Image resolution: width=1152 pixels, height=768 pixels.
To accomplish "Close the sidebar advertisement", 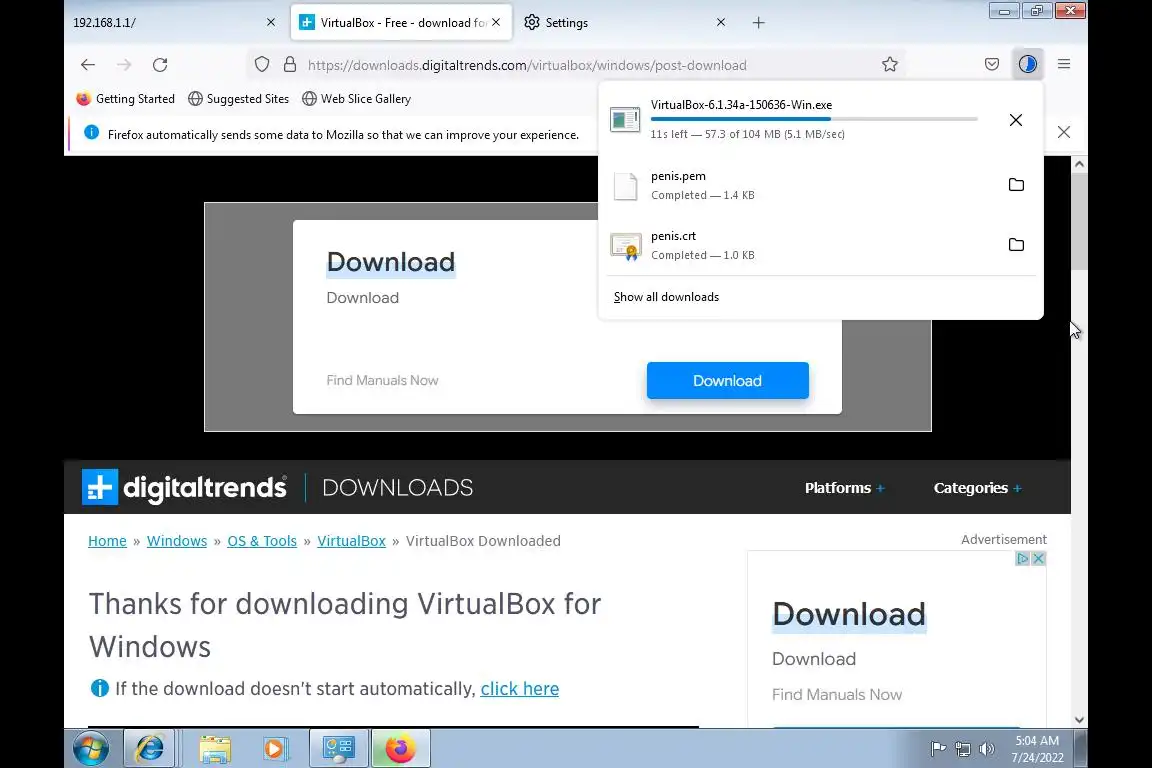I will click(x=1038, y=559).
